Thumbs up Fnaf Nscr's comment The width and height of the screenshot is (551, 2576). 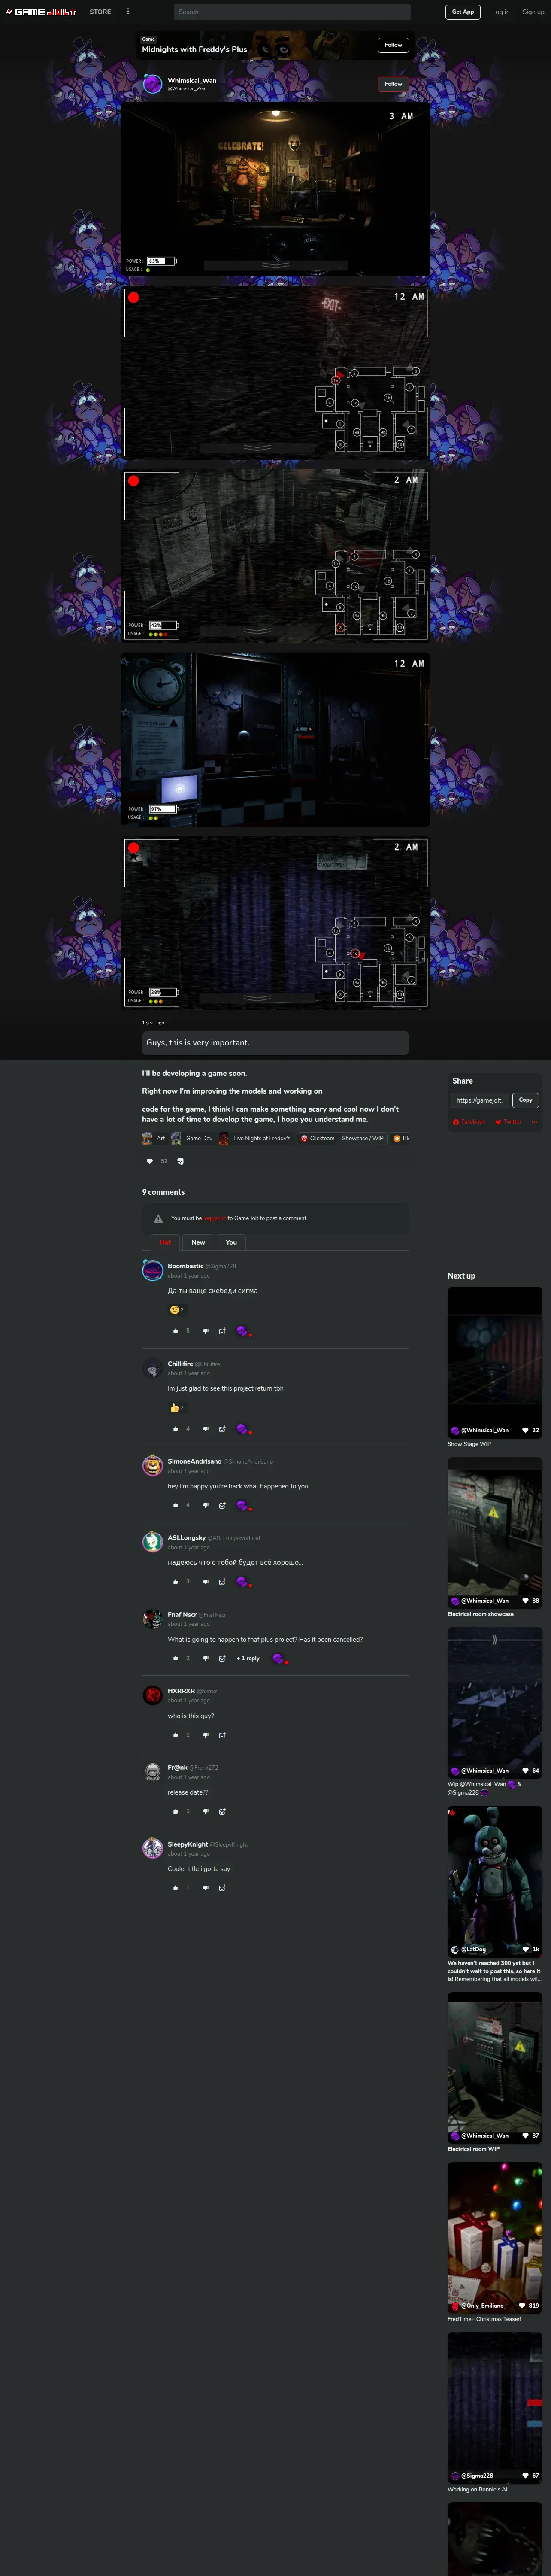point(175,1658)
